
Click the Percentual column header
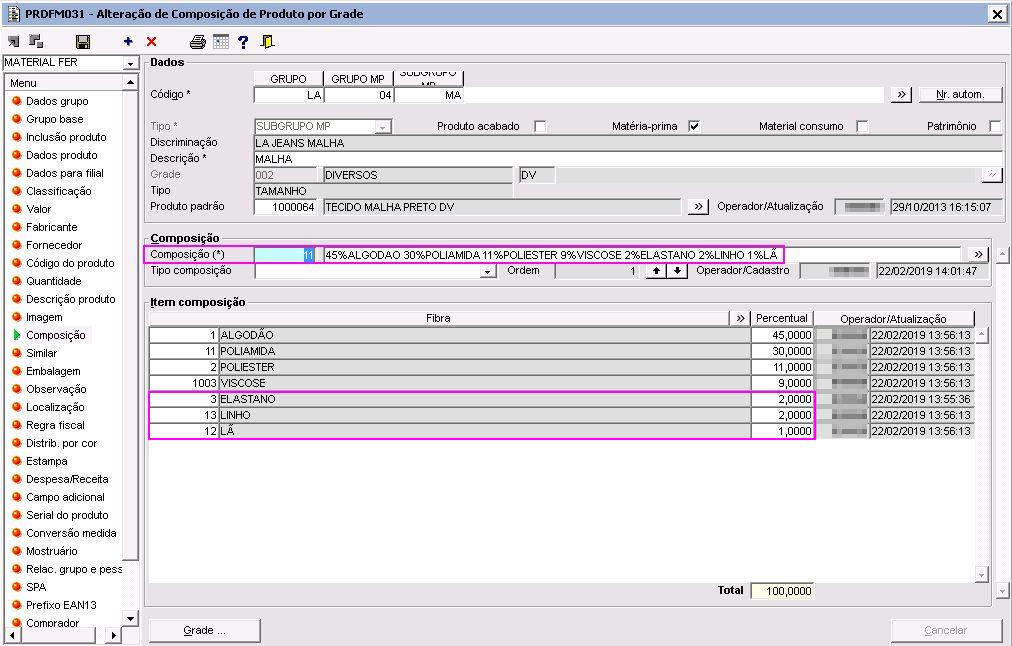(782, 318)
